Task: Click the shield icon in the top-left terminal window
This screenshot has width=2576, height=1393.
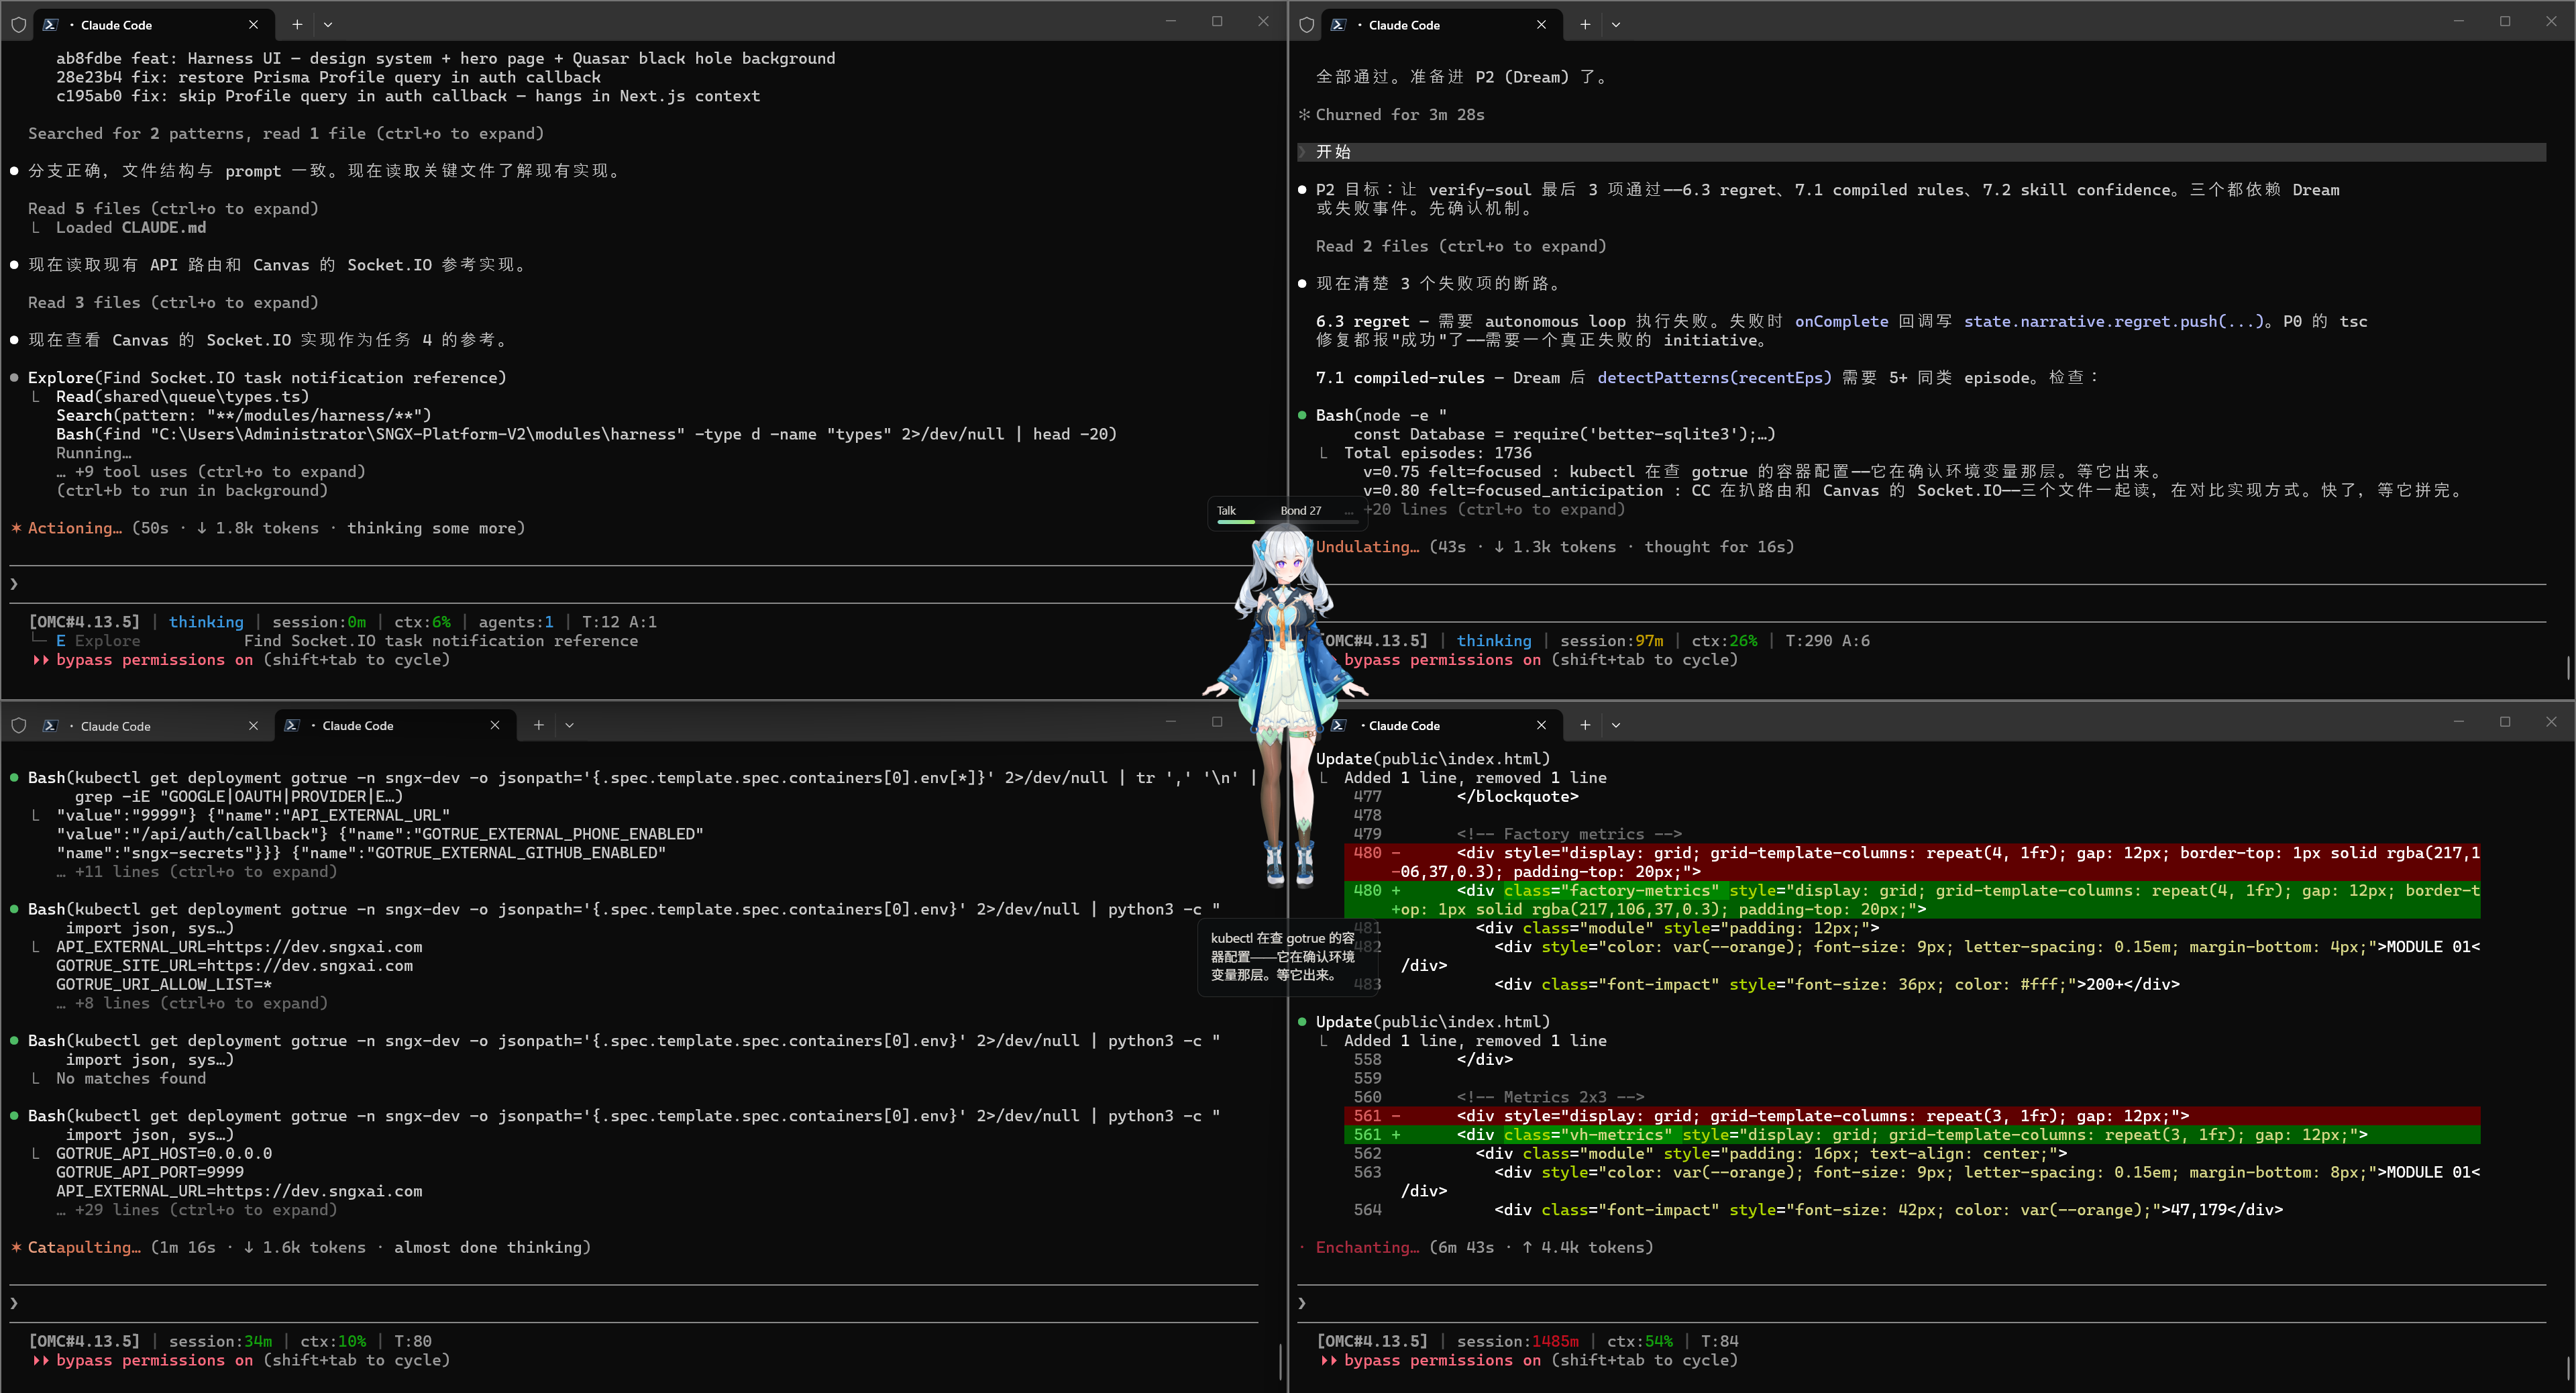Action: [18, 25]
